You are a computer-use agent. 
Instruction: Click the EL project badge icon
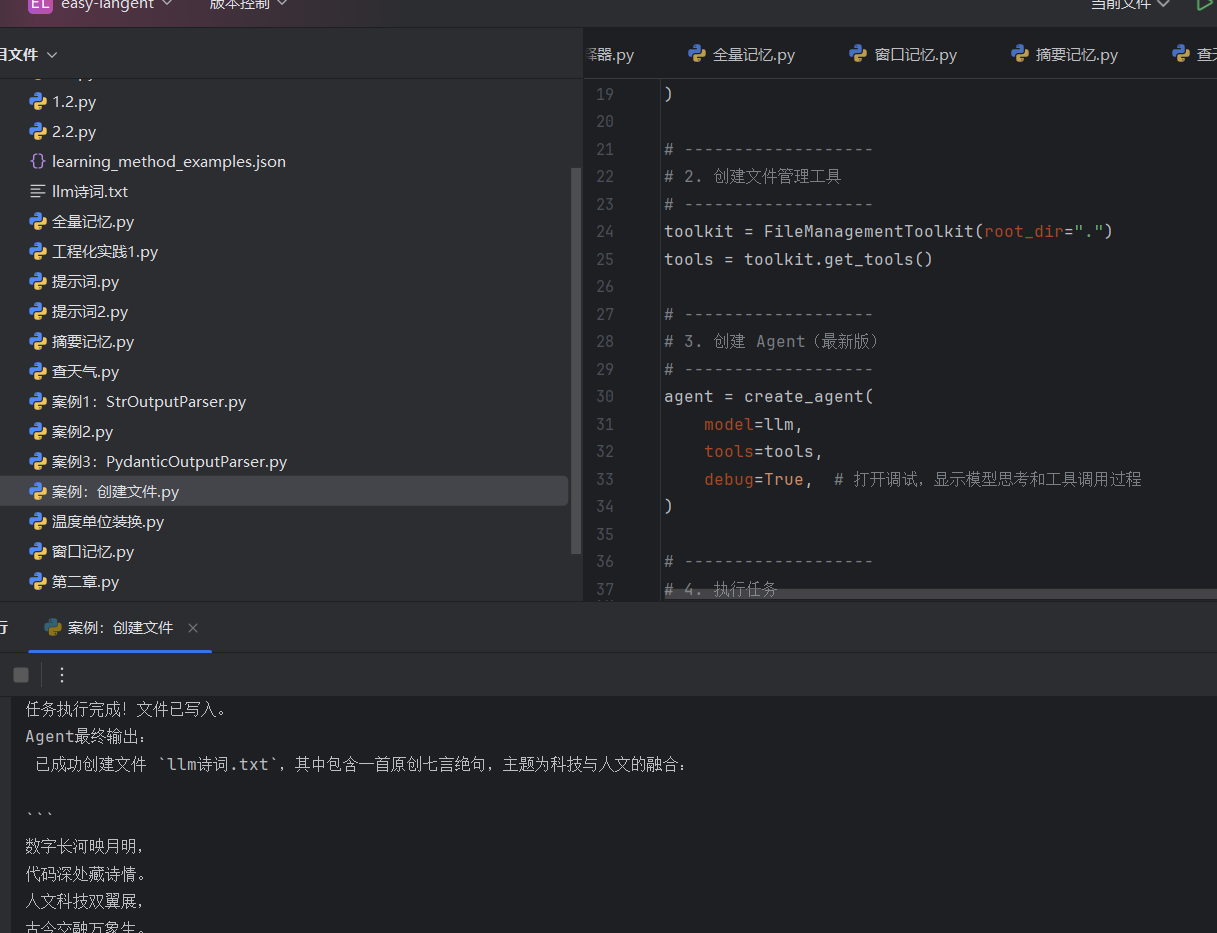[x=39, y=5]
